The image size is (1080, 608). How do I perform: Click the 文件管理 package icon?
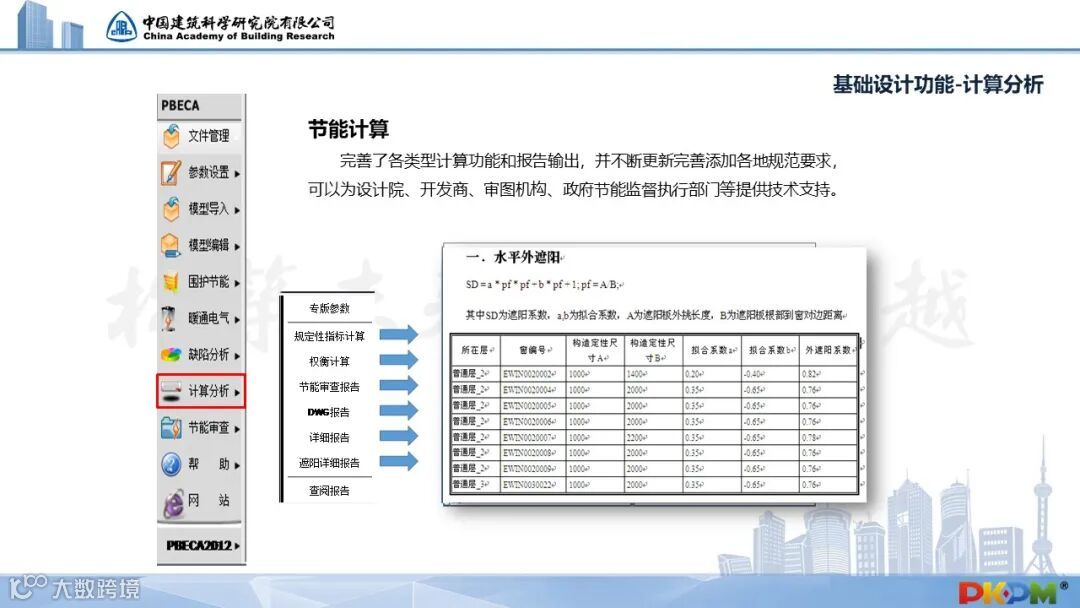coord(172,136)
